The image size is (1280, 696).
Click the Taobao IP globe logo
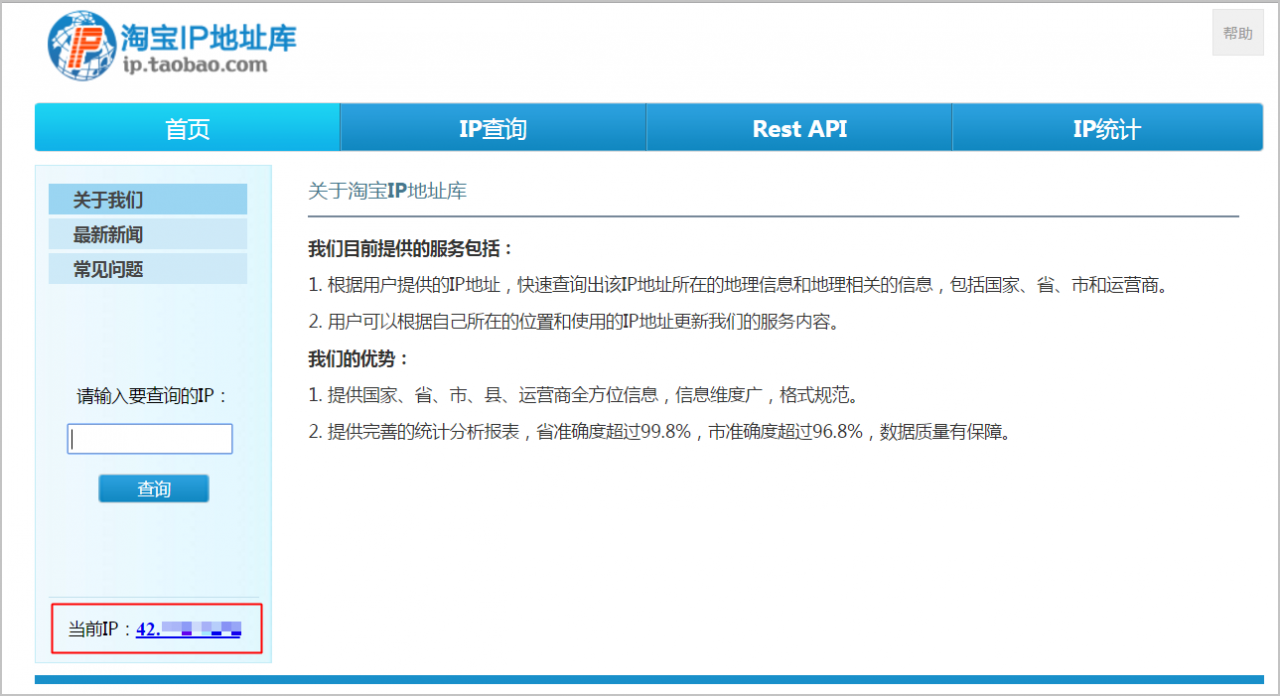tap(82, 47)
